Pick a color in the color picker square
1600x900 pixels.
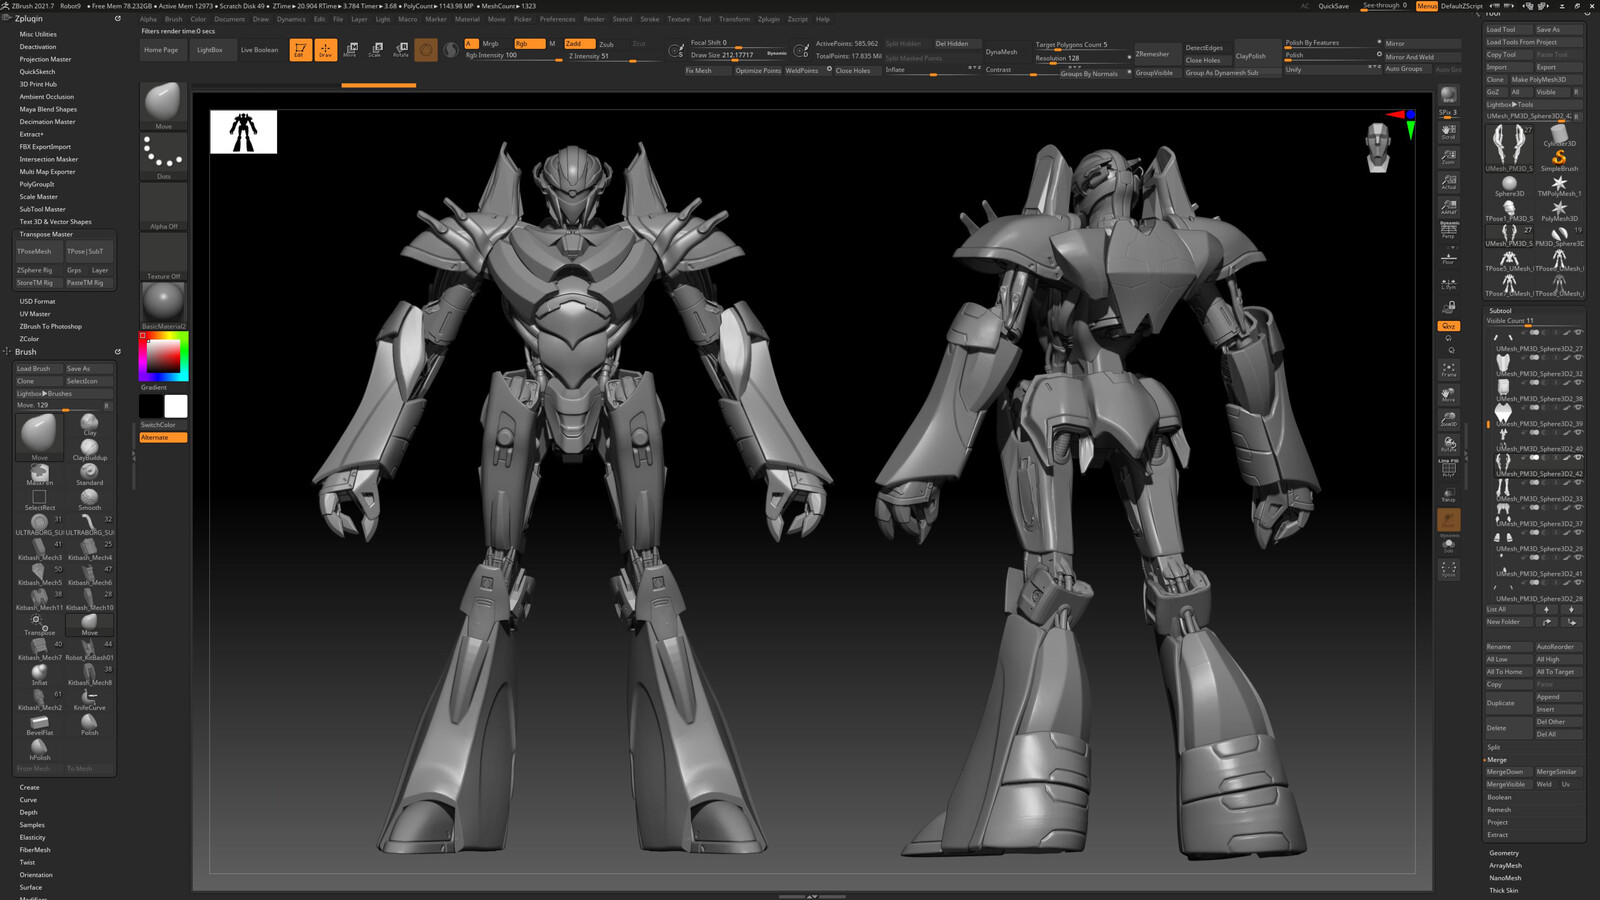point(163,356)
